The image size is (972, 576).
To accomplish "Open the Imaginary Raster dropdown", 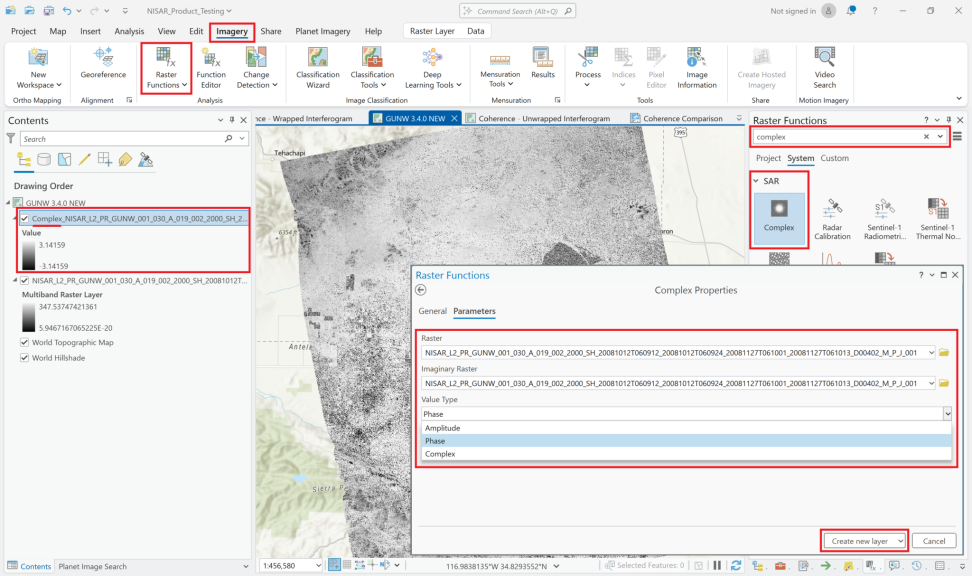I will tap(931, 383).
